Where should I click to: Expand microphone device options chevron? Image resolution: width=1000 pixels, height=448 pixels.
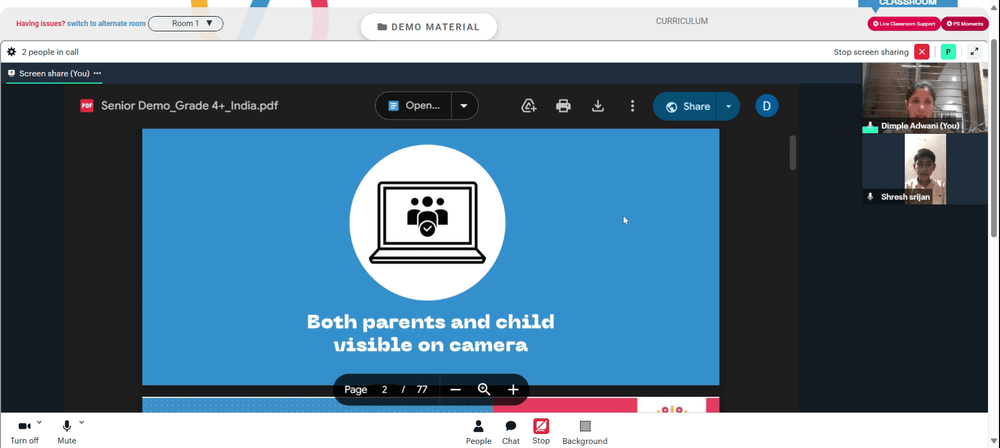(81, 422)
